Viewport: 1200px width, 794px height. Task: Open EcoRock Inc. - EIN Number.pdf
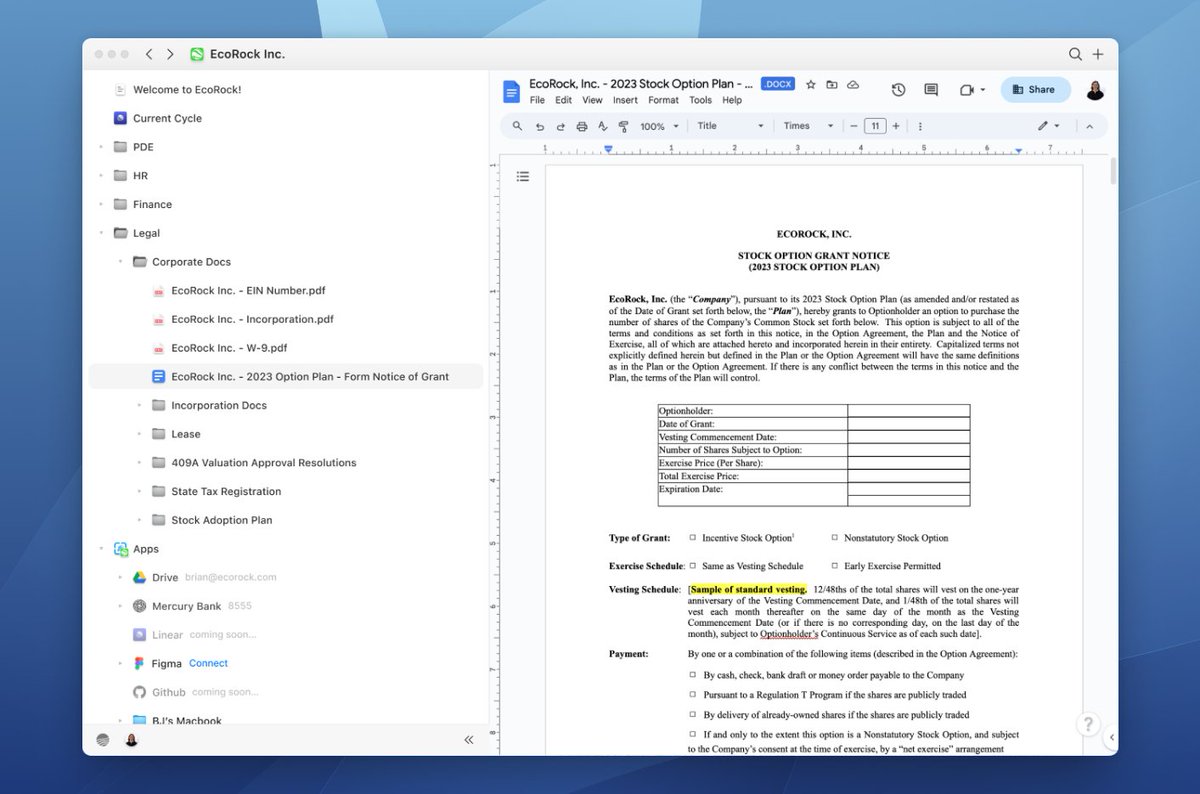point(248,291)
